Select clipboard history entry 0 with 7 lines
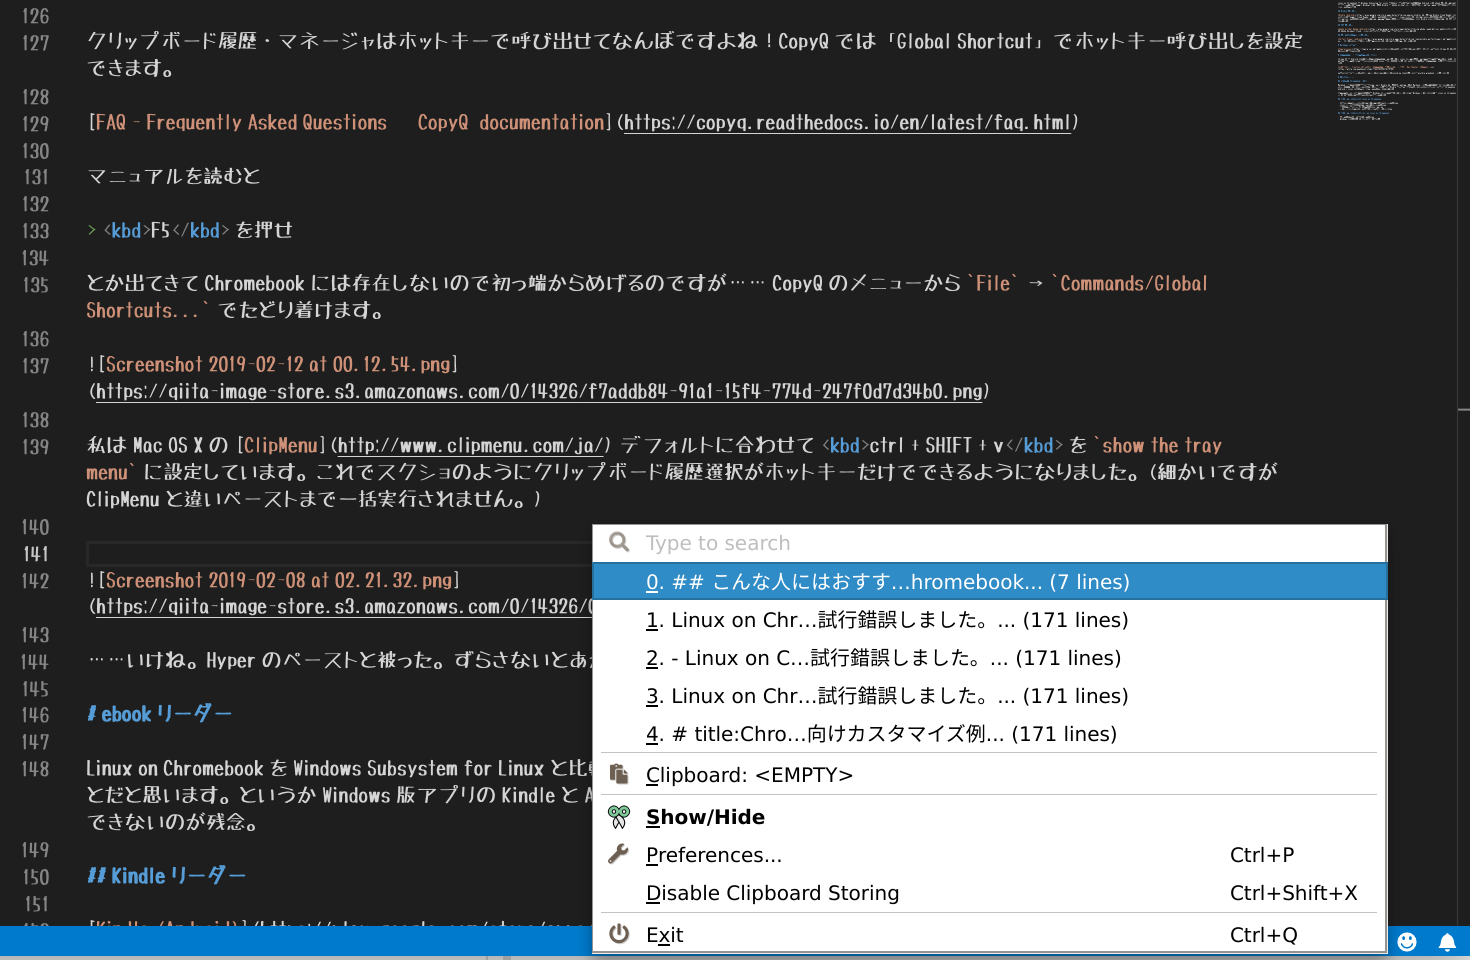1470x960 pixels. point(888,581)
